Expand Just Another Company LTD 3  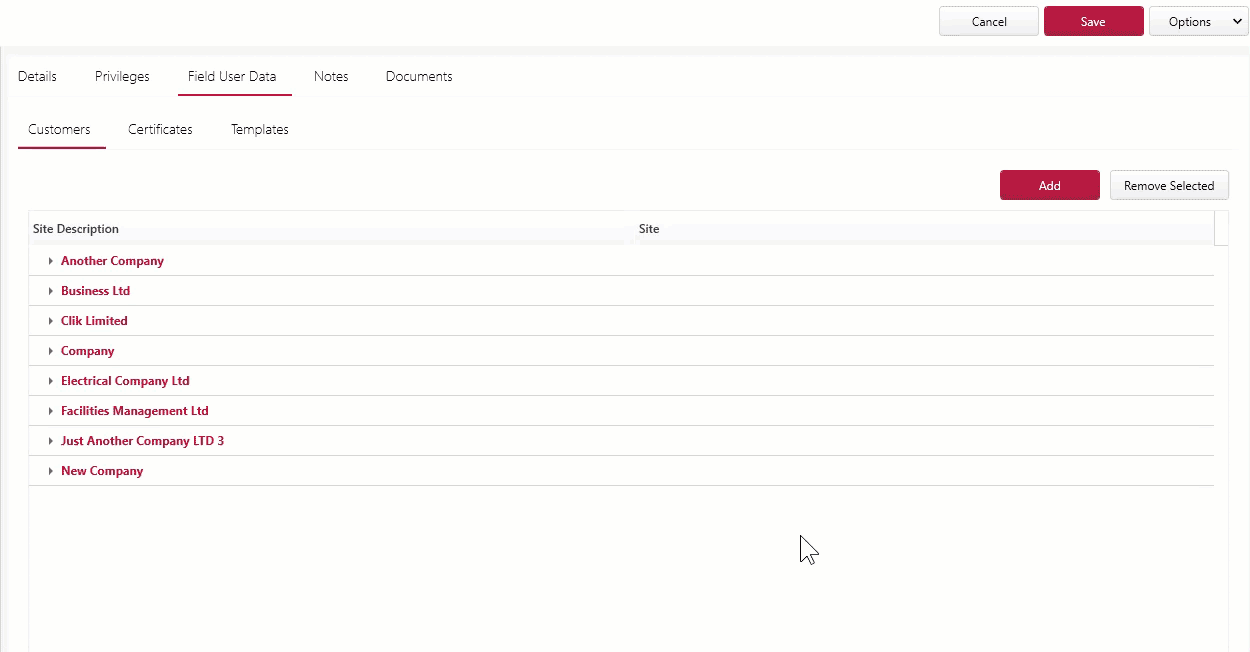[x=50, y=441]
